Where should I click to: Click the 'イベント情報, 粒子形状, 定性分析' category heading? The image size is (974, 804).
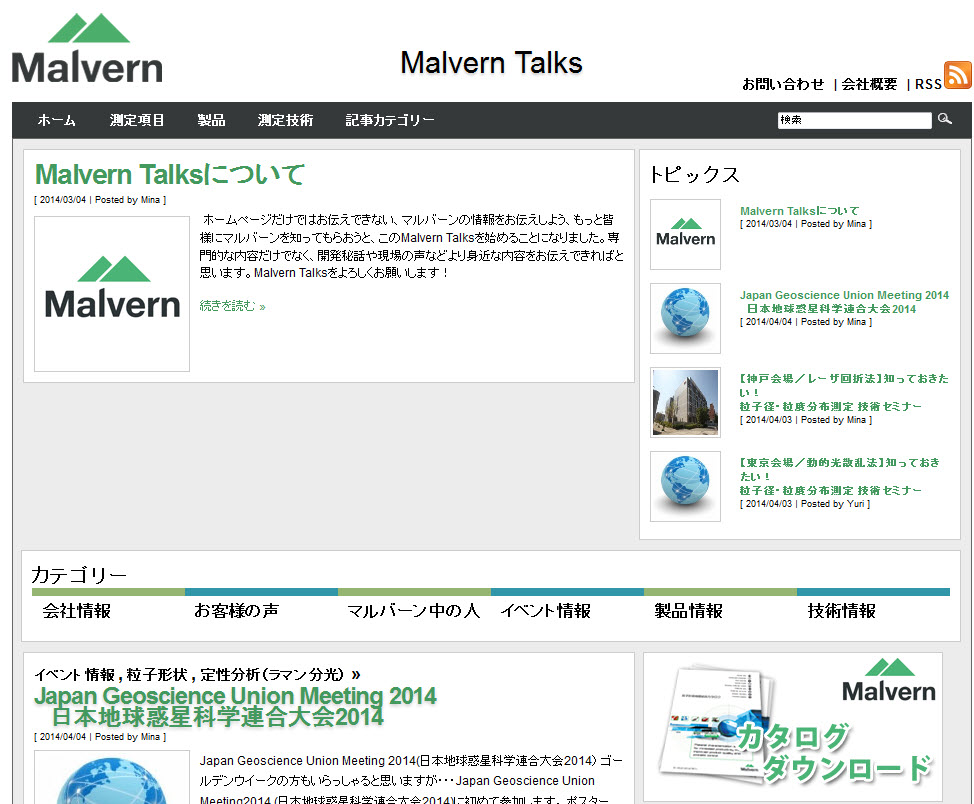pyautogui.click(x=198, y=675)
